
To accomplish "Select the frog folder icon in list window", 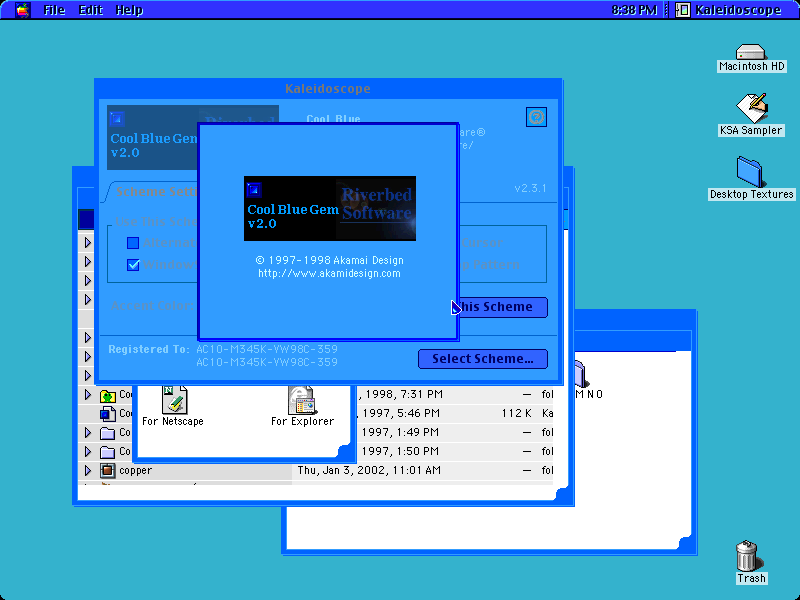I will tap(108, 395).
